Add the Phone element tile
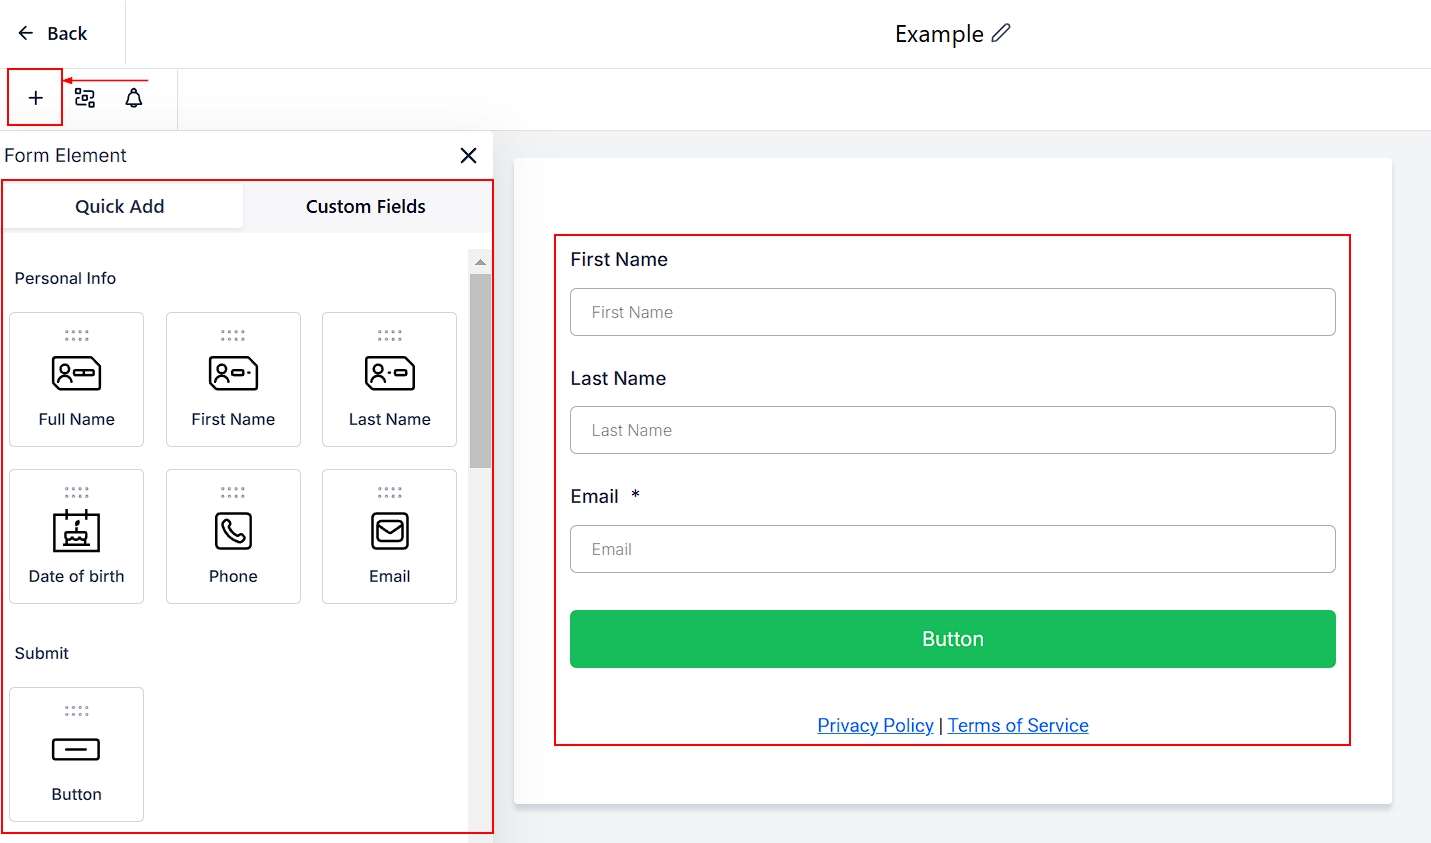Image resolution: width=1431 pixels, height=843 pixels. [233, 536]
